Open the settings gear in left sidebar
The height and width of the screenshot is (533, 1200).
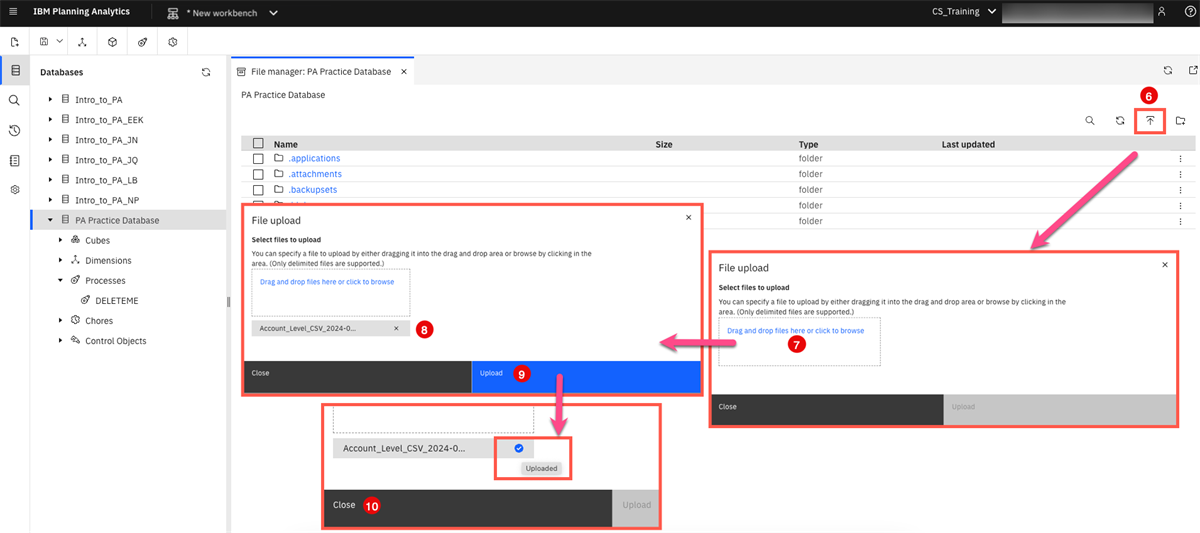click(14, 189)
